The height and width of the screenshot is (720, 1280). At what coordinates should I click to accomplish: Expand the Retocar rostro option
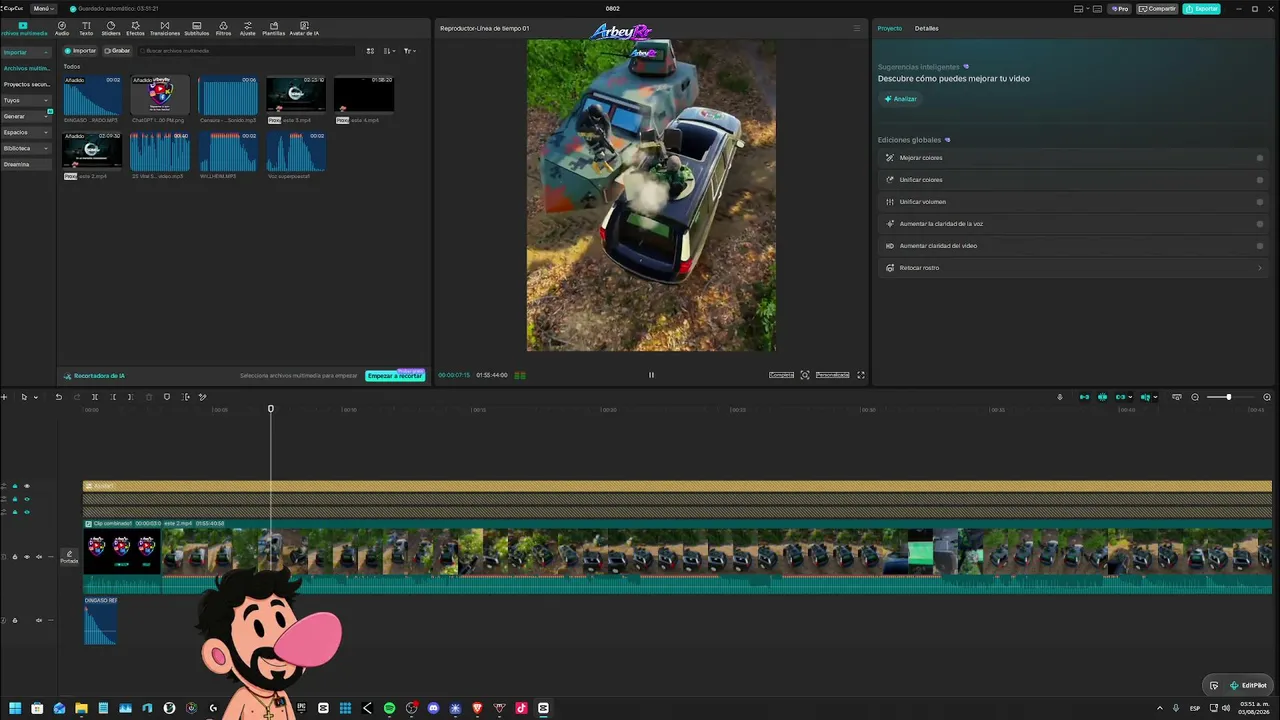coord(1259,268)
